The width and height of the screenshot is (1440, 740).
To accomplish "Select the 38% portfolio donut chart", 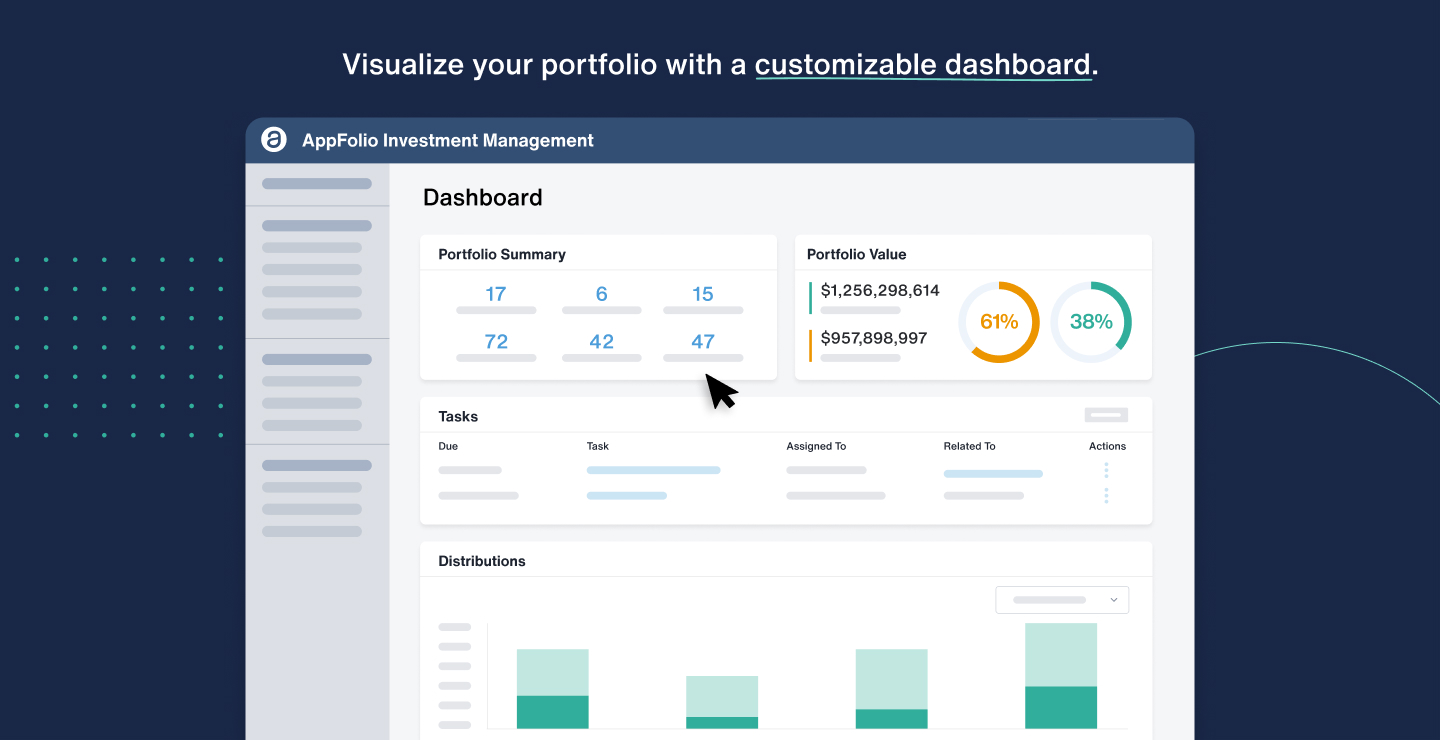I will coord(1091,321).
